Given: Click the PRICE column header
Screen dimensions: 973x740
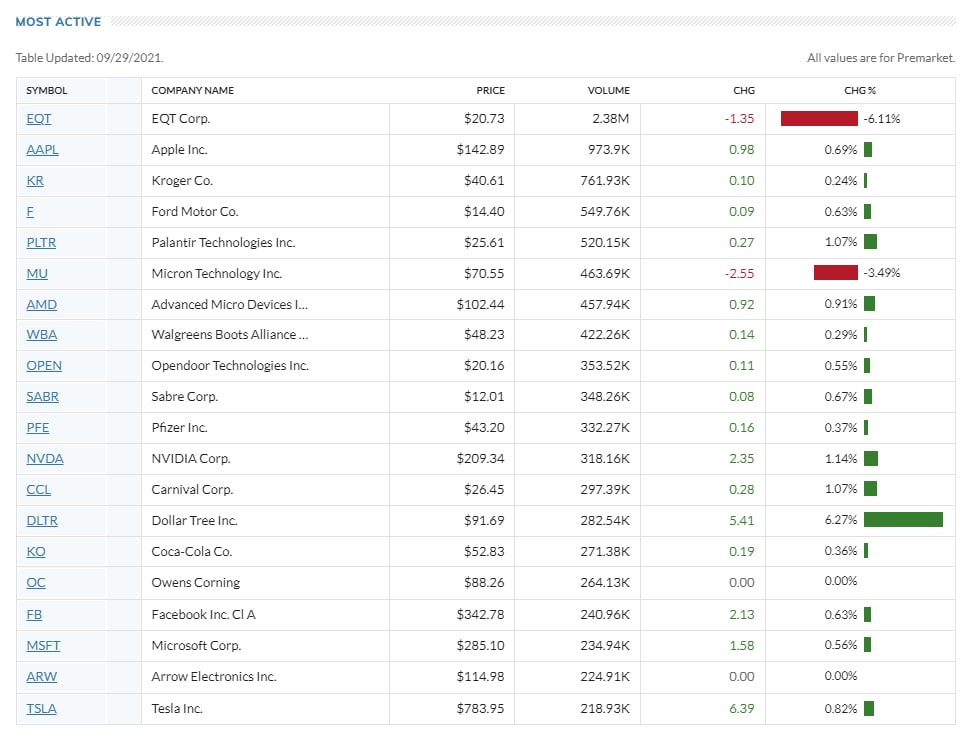Looking at the screenshot, I should pos(490,91).
